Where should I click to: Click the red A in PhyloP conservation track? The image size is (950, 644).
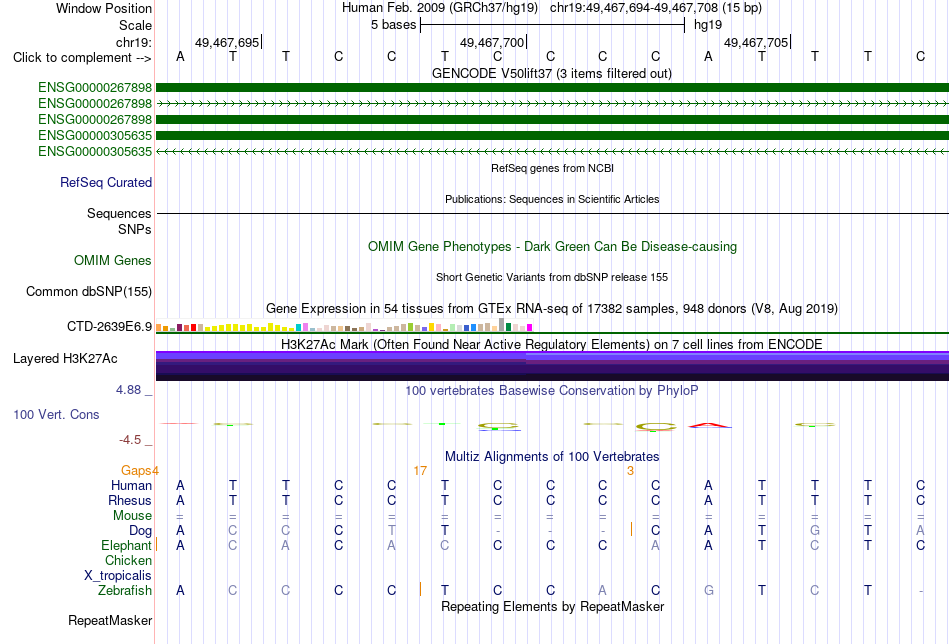click(x=709, y=425)
